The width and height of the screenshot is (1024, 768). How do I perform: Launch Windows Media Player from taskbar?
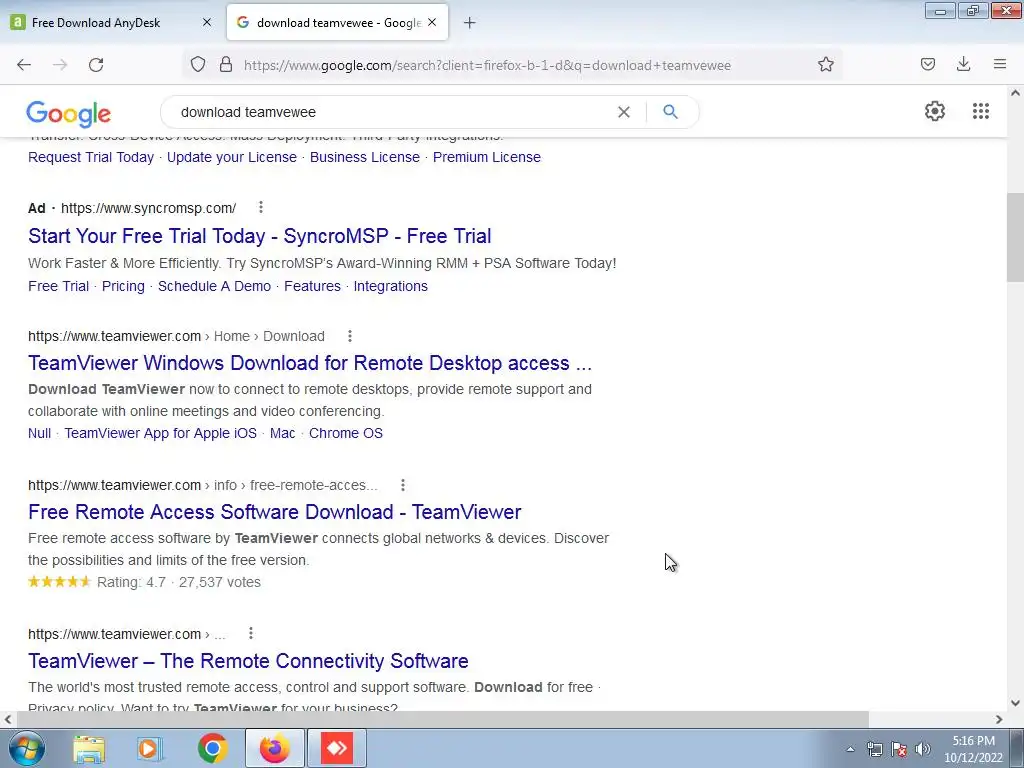pyautogui.click(x=150, y=748)
